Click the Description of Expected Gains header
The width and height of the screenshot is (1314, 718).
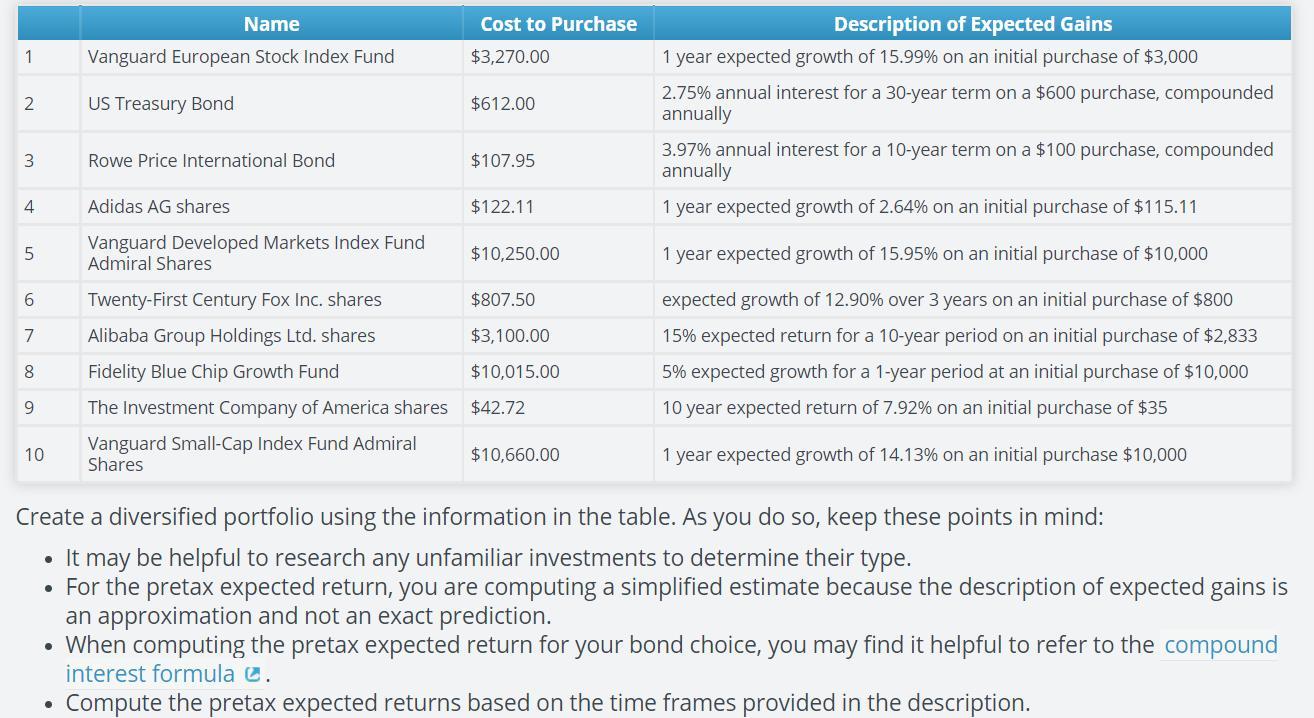[972, 24]
